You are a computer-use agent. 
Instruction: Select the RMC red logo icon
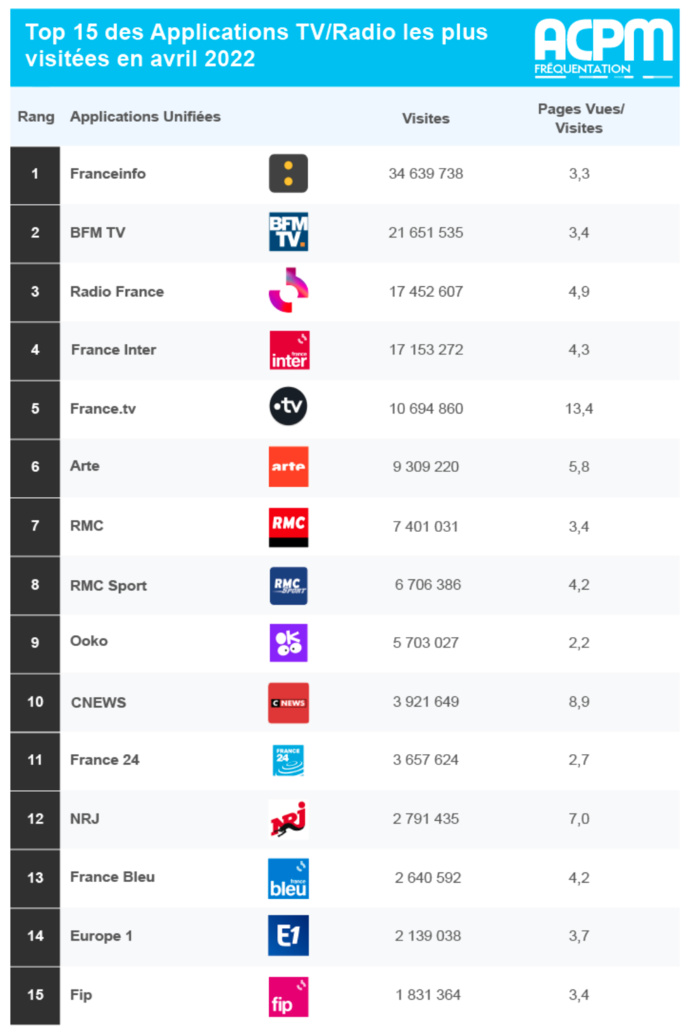288,526
